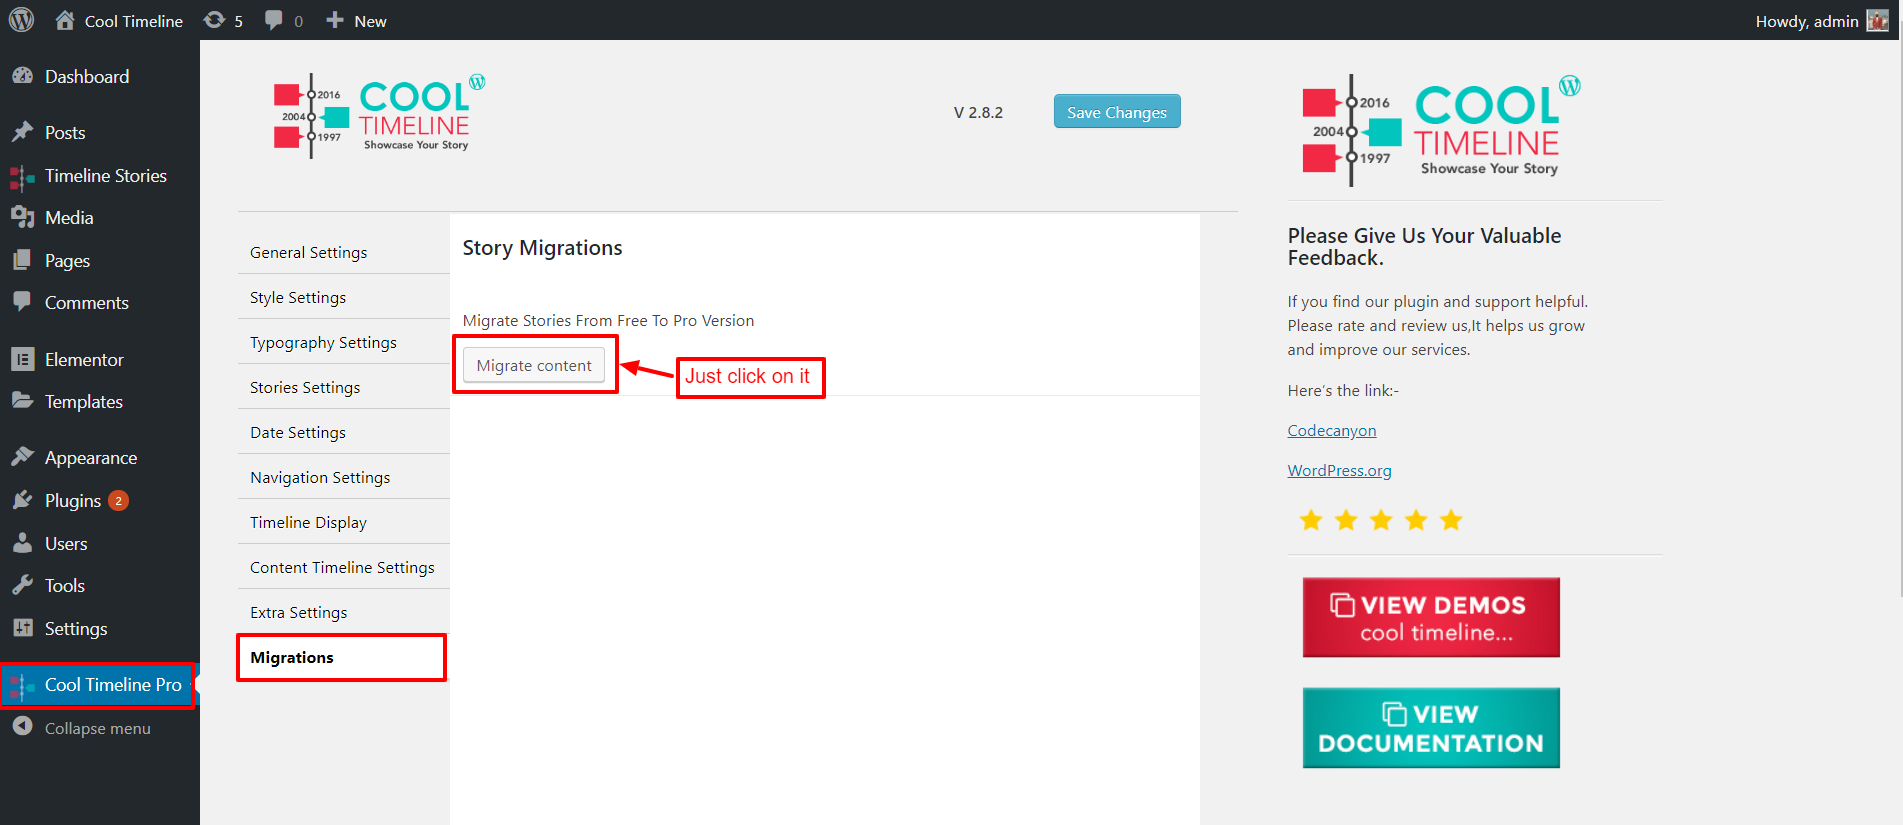Select Extra Settings tab
Viewport: 1903px width, 825px height.
(x=343, y=612)
